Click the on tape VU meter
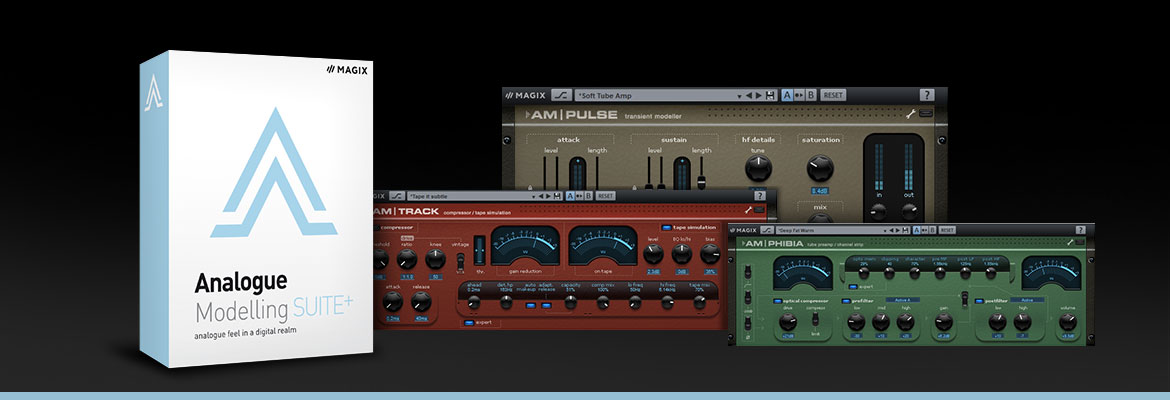Viewport: 1170px width, 400px height. (x=603, y=246)
